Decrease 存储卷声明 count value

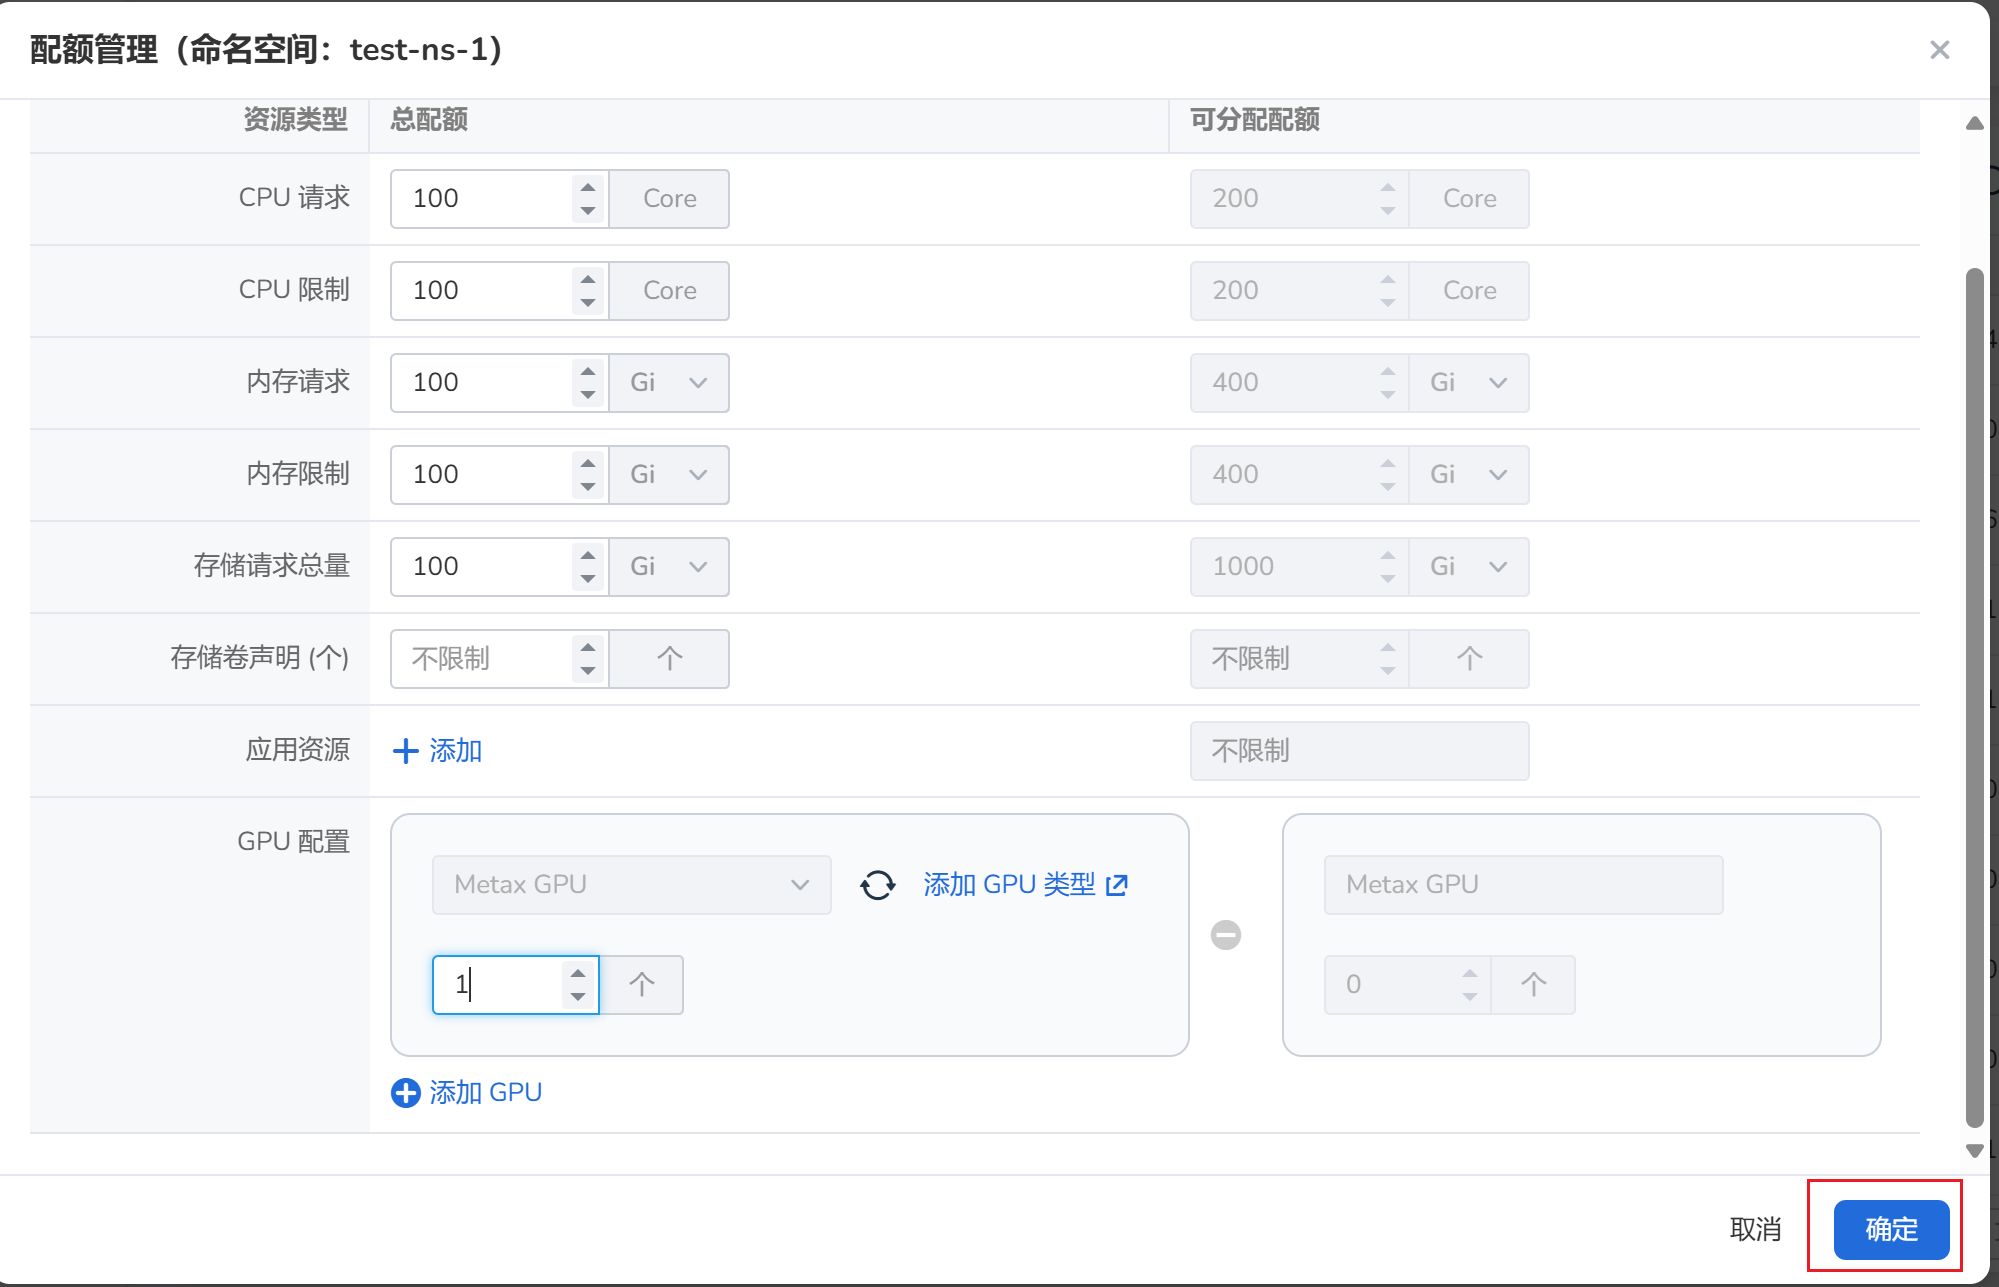(588, 671)
